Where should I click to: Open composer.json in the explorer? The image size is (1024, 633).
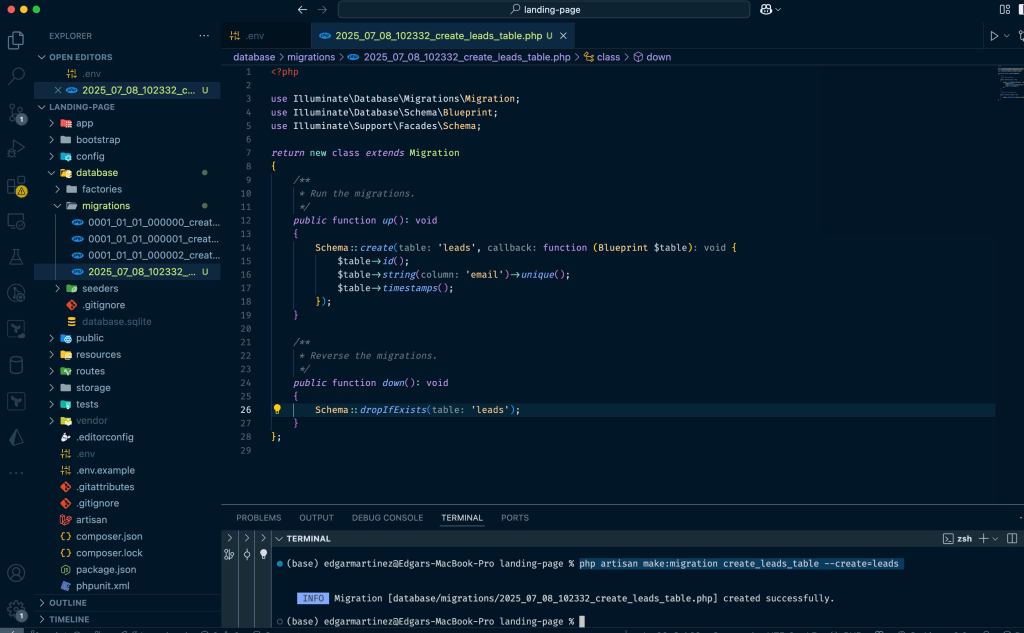tap(109, 536)
